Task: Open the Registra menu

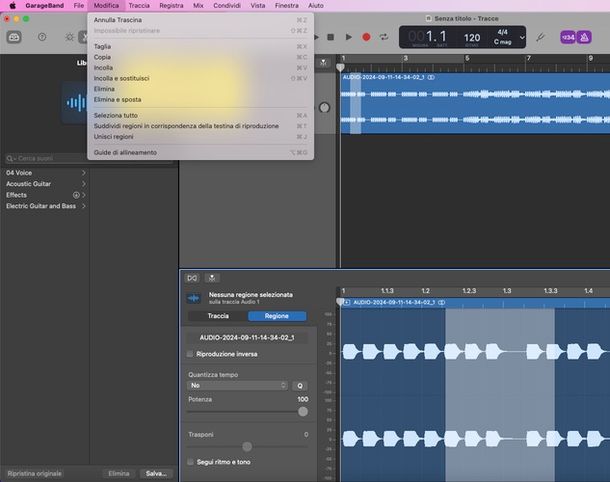Action: [171, 5]
